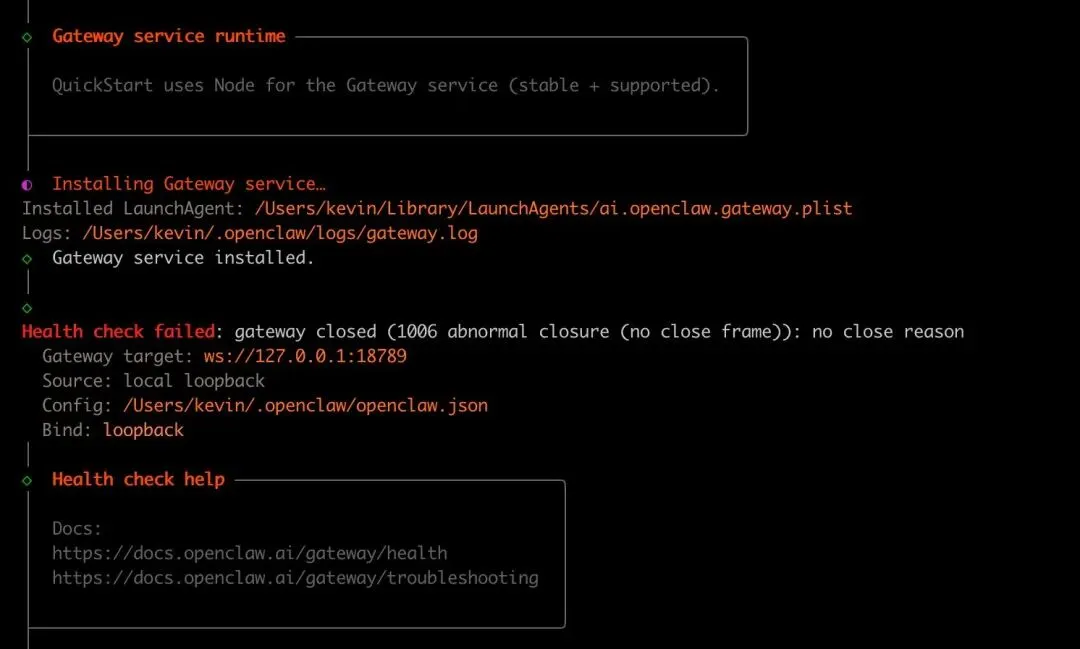Click the diamond marker beside Gateway service installed

[x=27, y=258]
